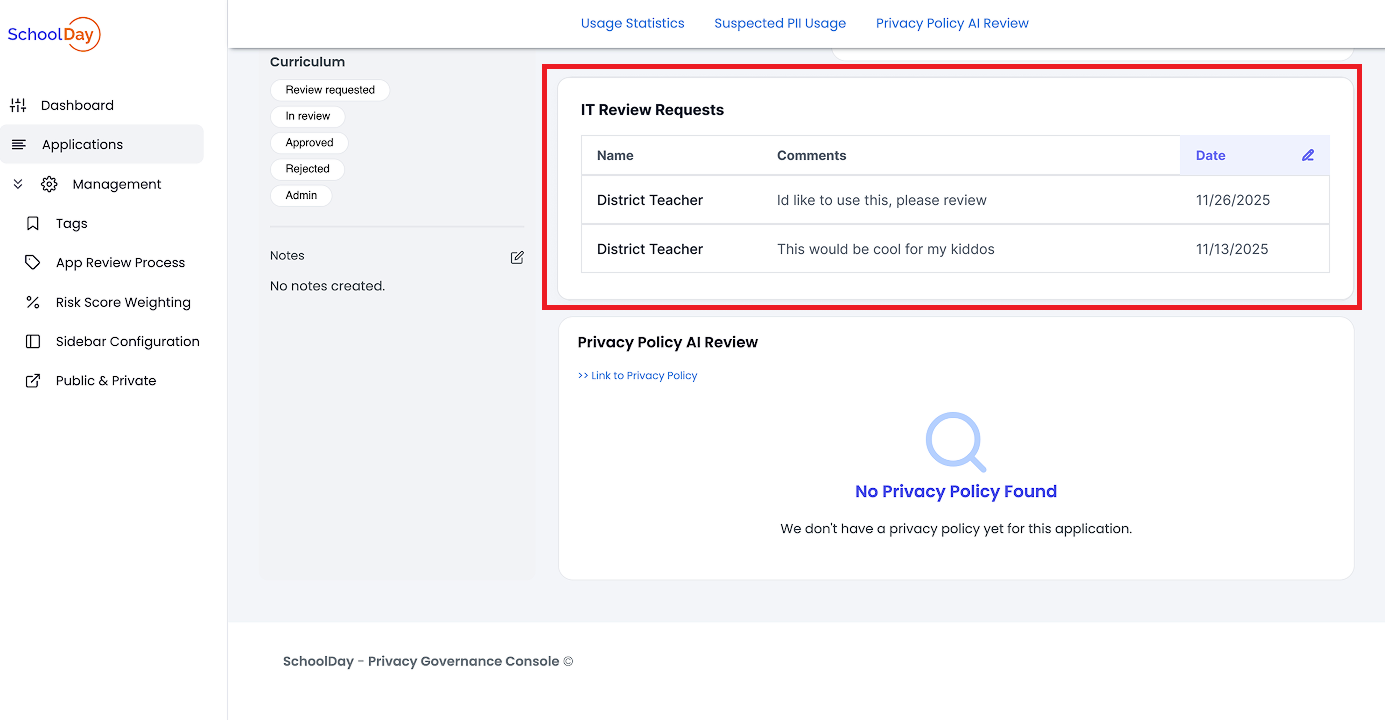Open Dashboard from the sidebar
Image resolution: width=1385 pixels, height=720 pixels.
click(x=77, y=105)
